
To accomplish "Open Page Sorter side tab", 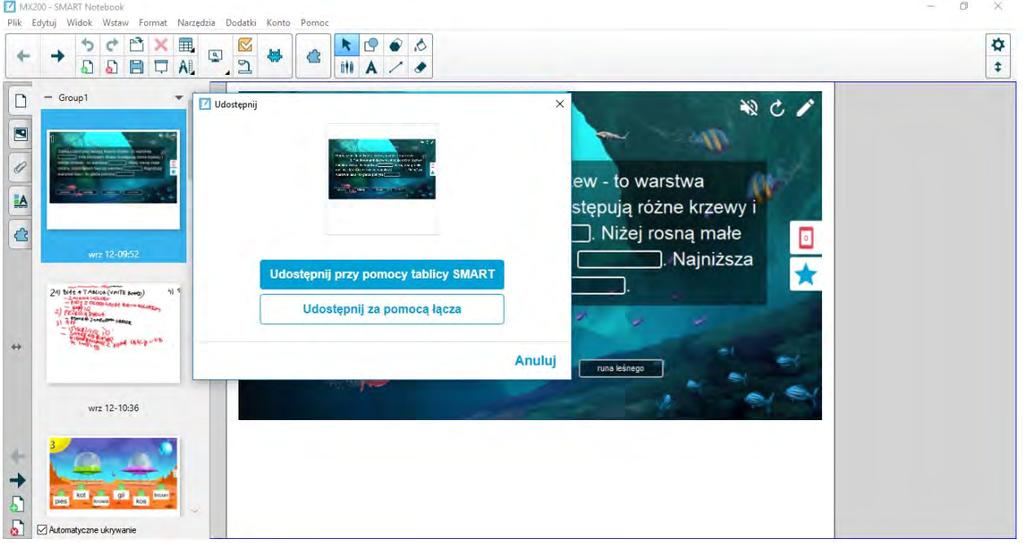I will click(x=21, y=101).
